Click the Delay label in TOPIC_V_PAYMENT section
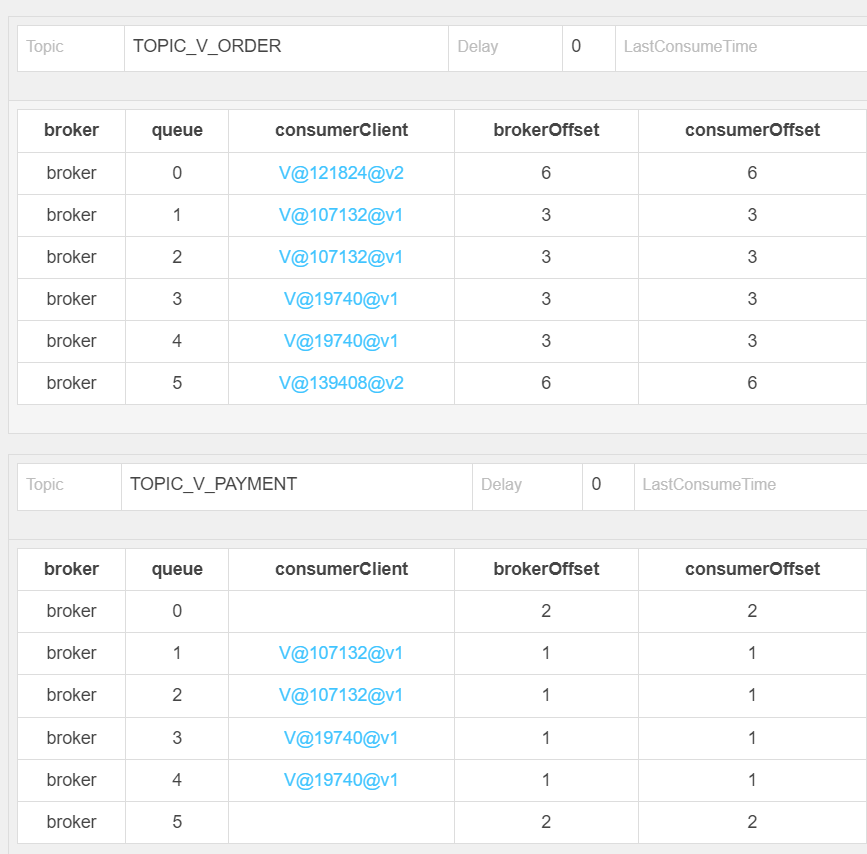This screenshot has width=867, height=854. pyautogui.click(x=502, y=485)
